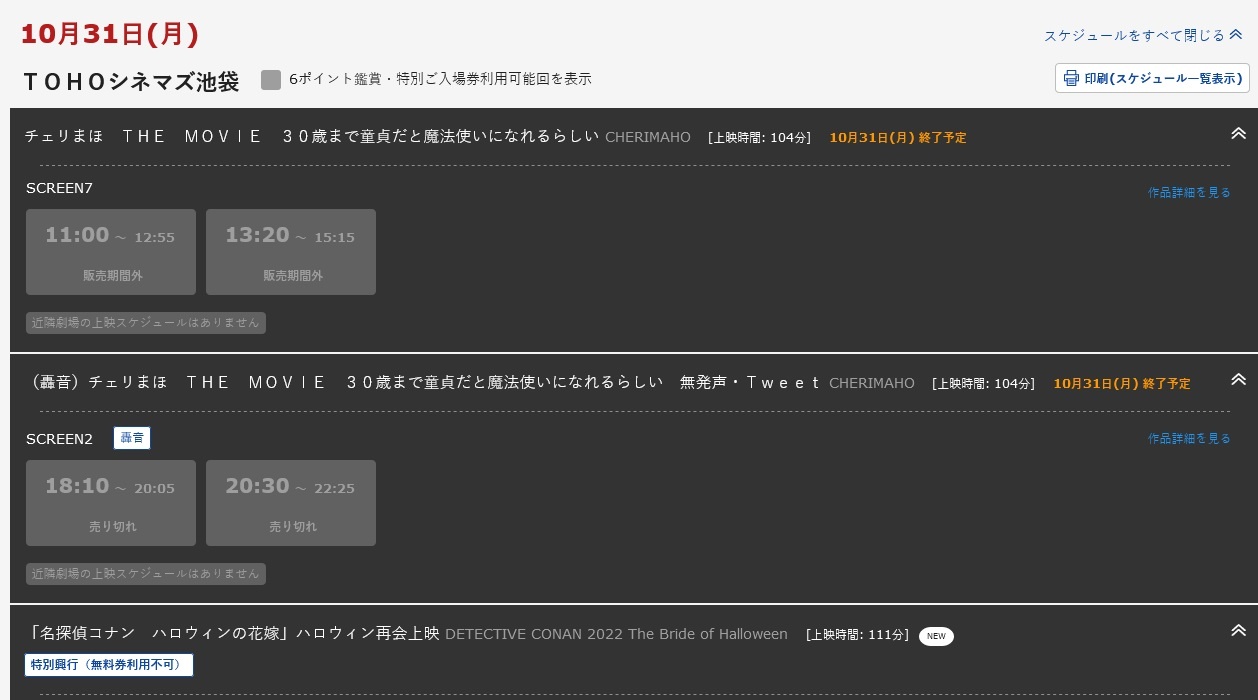1258x700 pixels.
Task: Click the NEW badge on Detective Conan title
Action: point(936,636)
